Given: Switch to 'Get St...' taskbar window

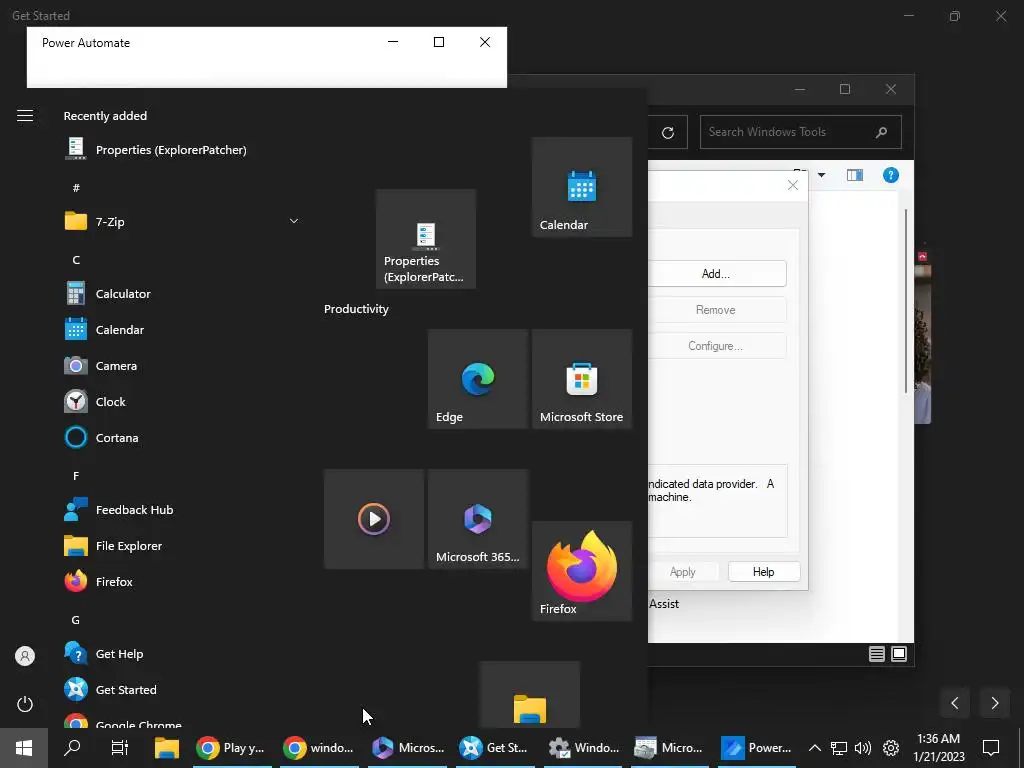Looking at the screenshot, I should tap(495, 748).
